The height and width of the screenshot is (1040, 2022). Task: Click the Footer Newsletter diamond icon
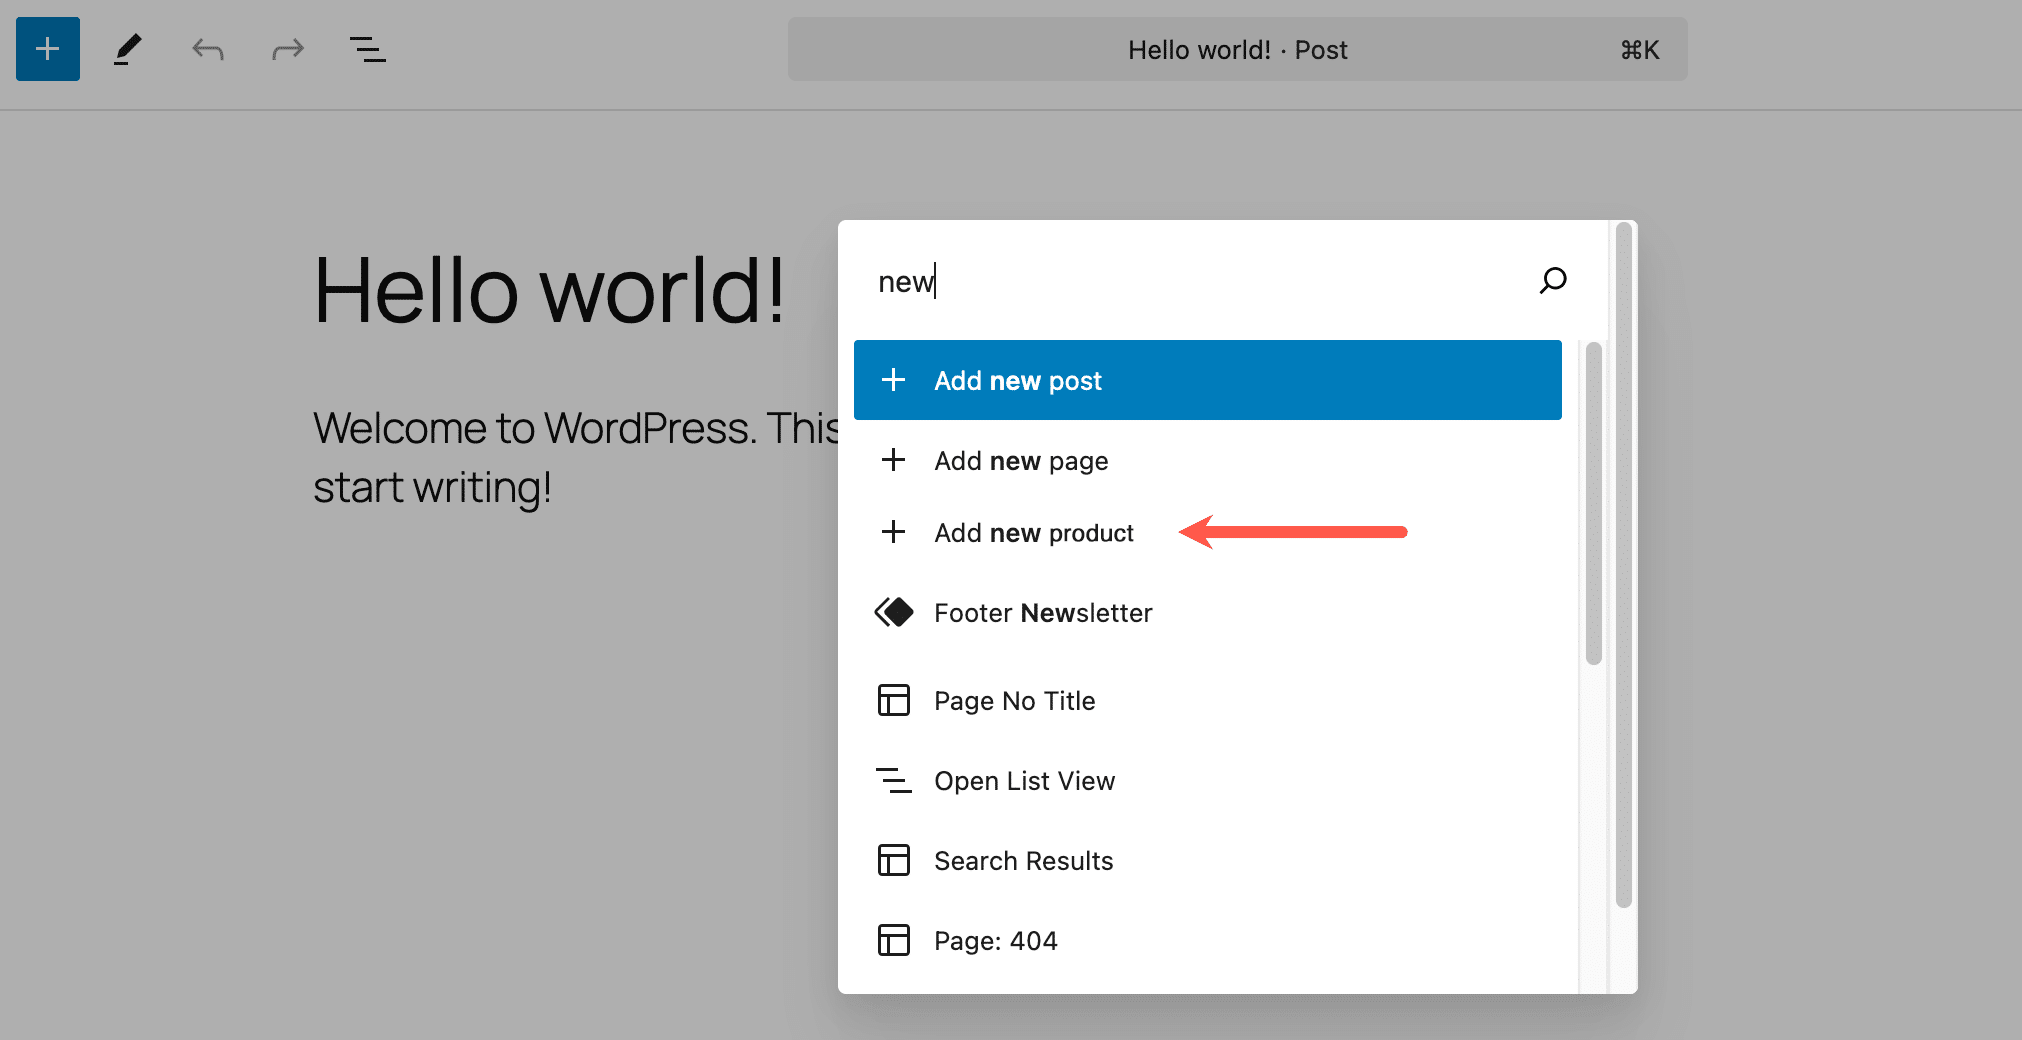pos(893,612)
